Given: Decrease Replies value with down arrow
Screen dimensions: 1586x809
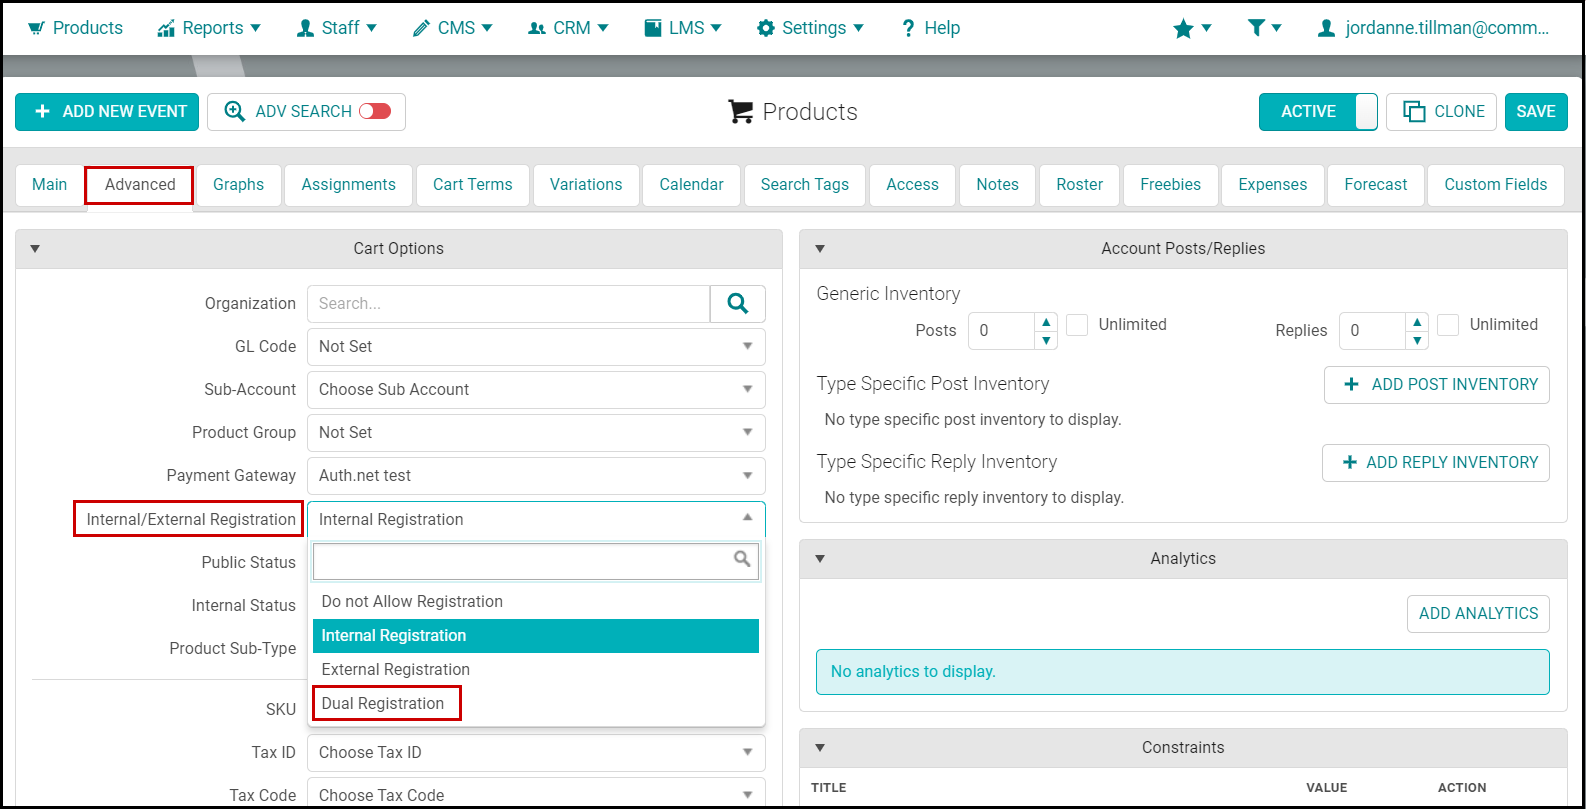Looking at the screenshot, I should (x=1417, y=341).
